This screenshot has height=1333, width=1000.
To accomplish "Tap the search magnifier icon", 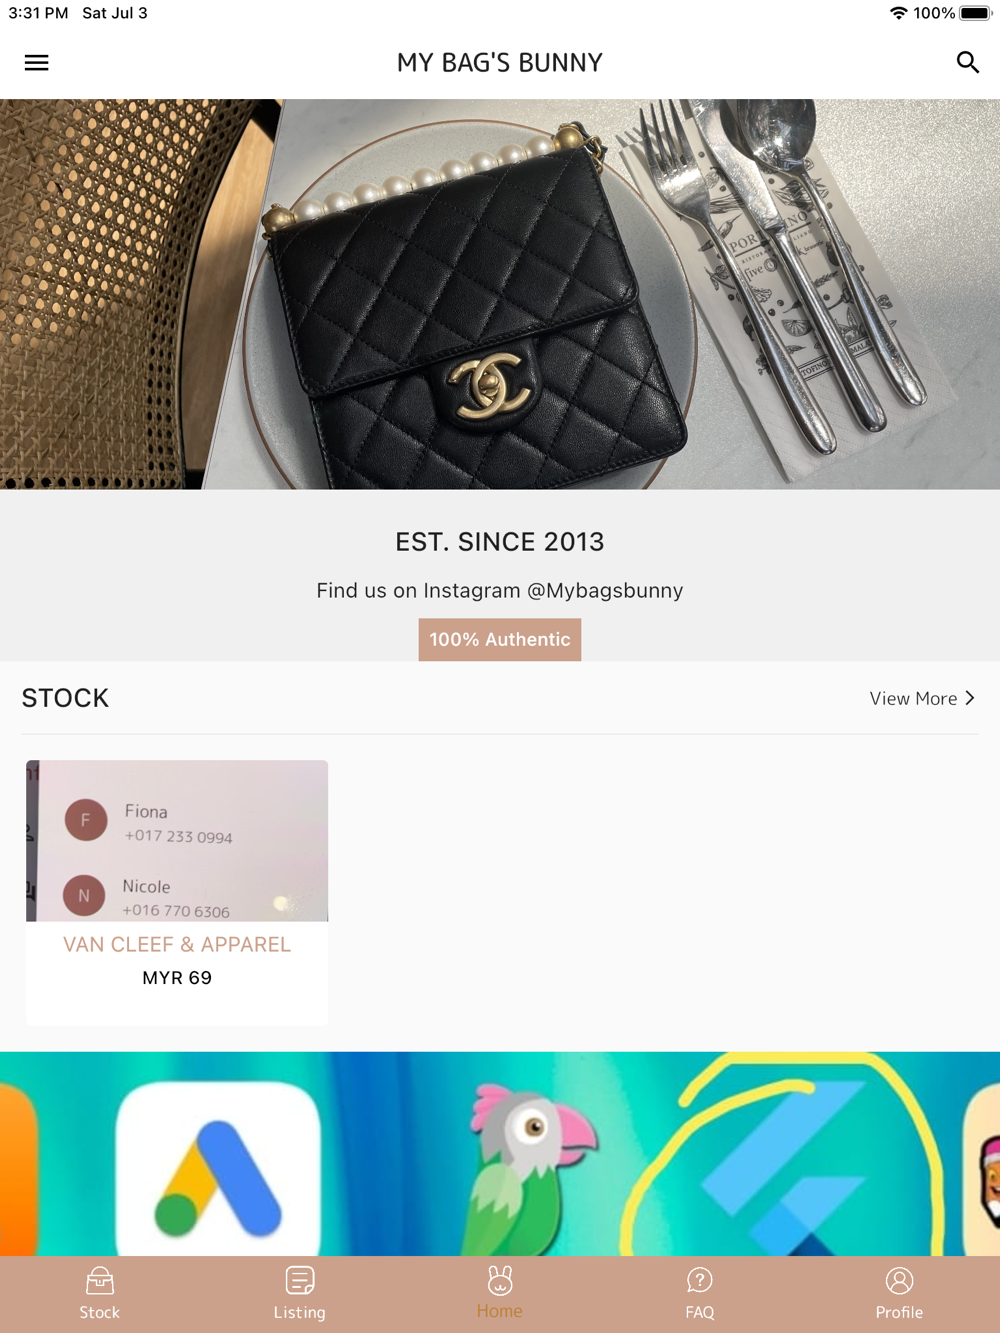I will click(967, 62).
